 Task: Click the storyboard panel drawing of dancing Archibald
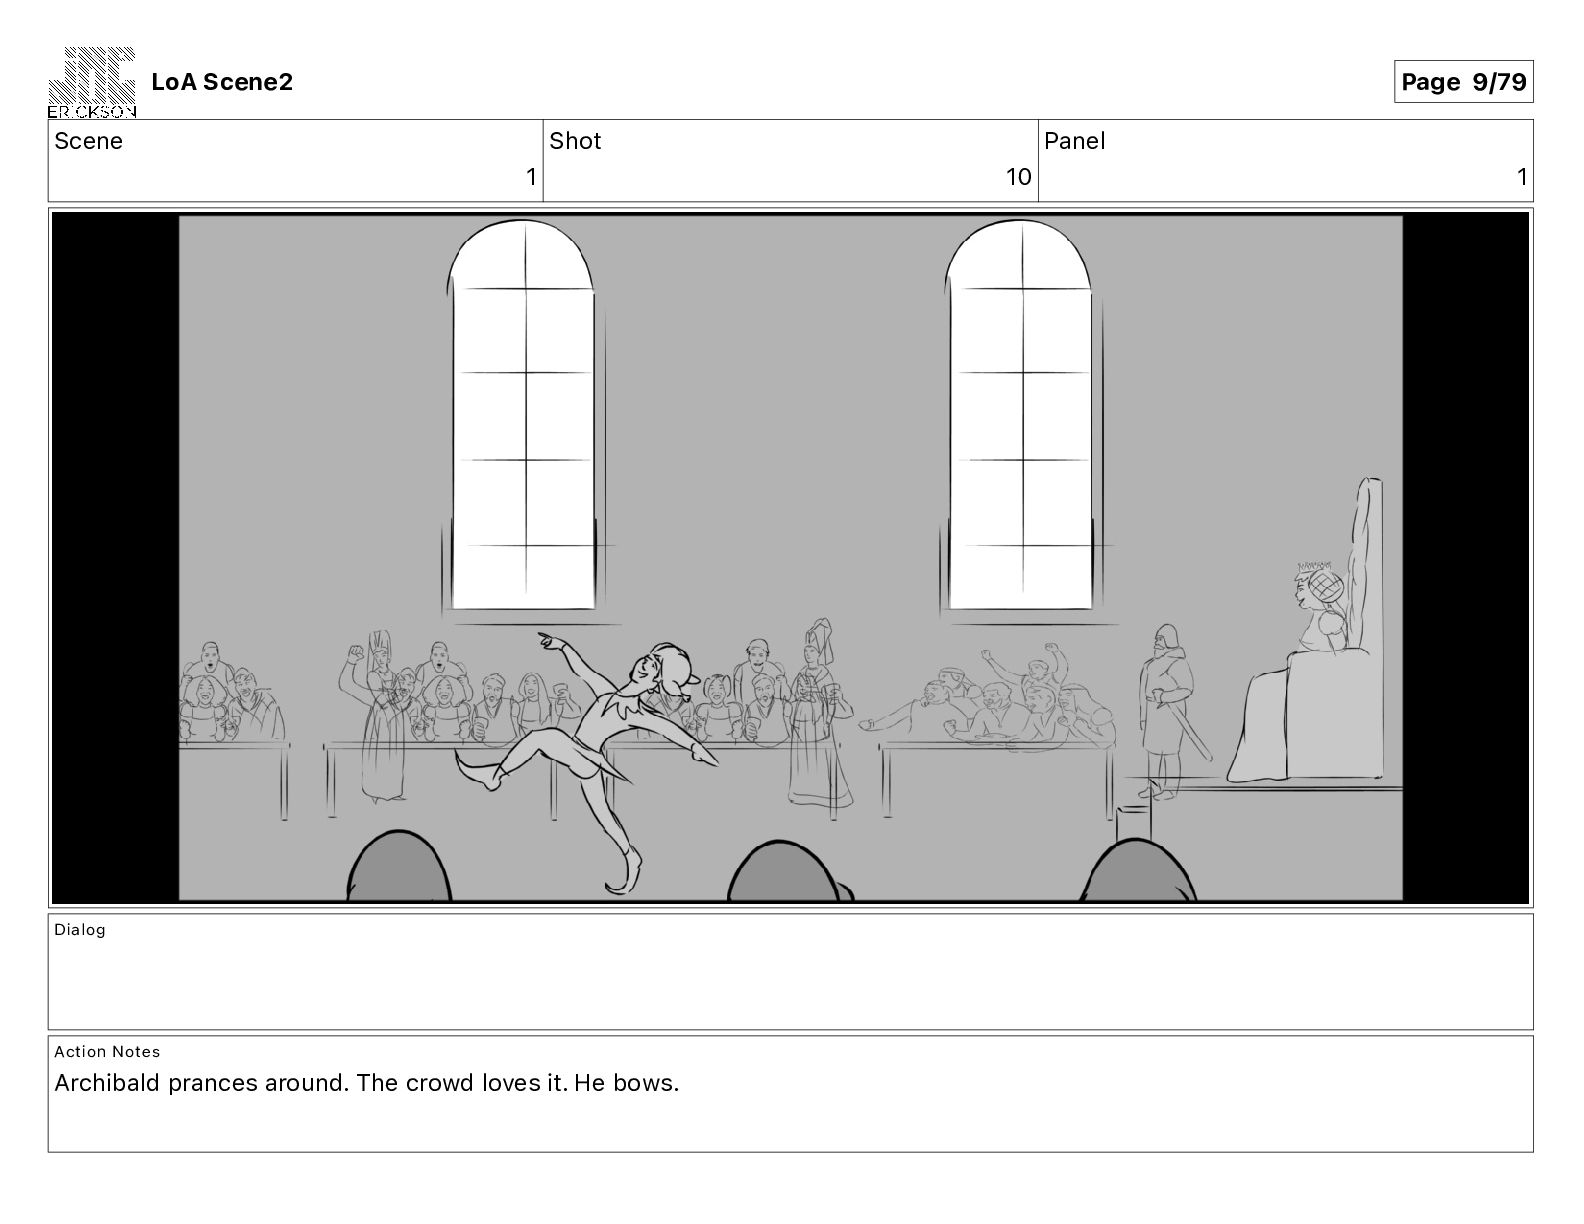tap(790, 557)
